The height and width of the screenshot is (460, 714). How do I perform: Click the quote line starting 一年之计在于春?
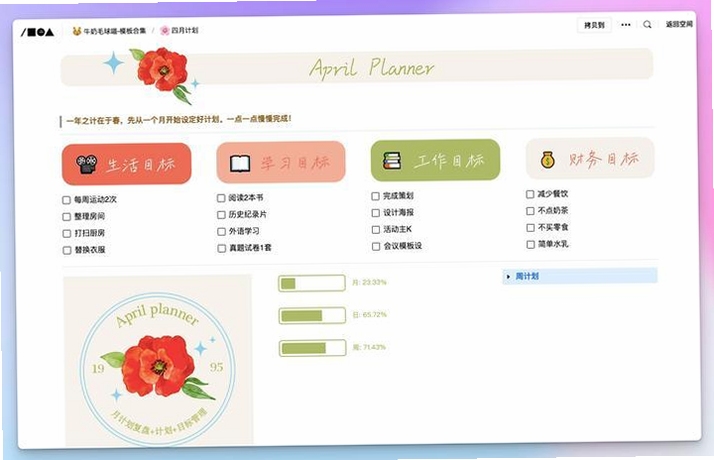pyautogui.click(x=178, y=120)
